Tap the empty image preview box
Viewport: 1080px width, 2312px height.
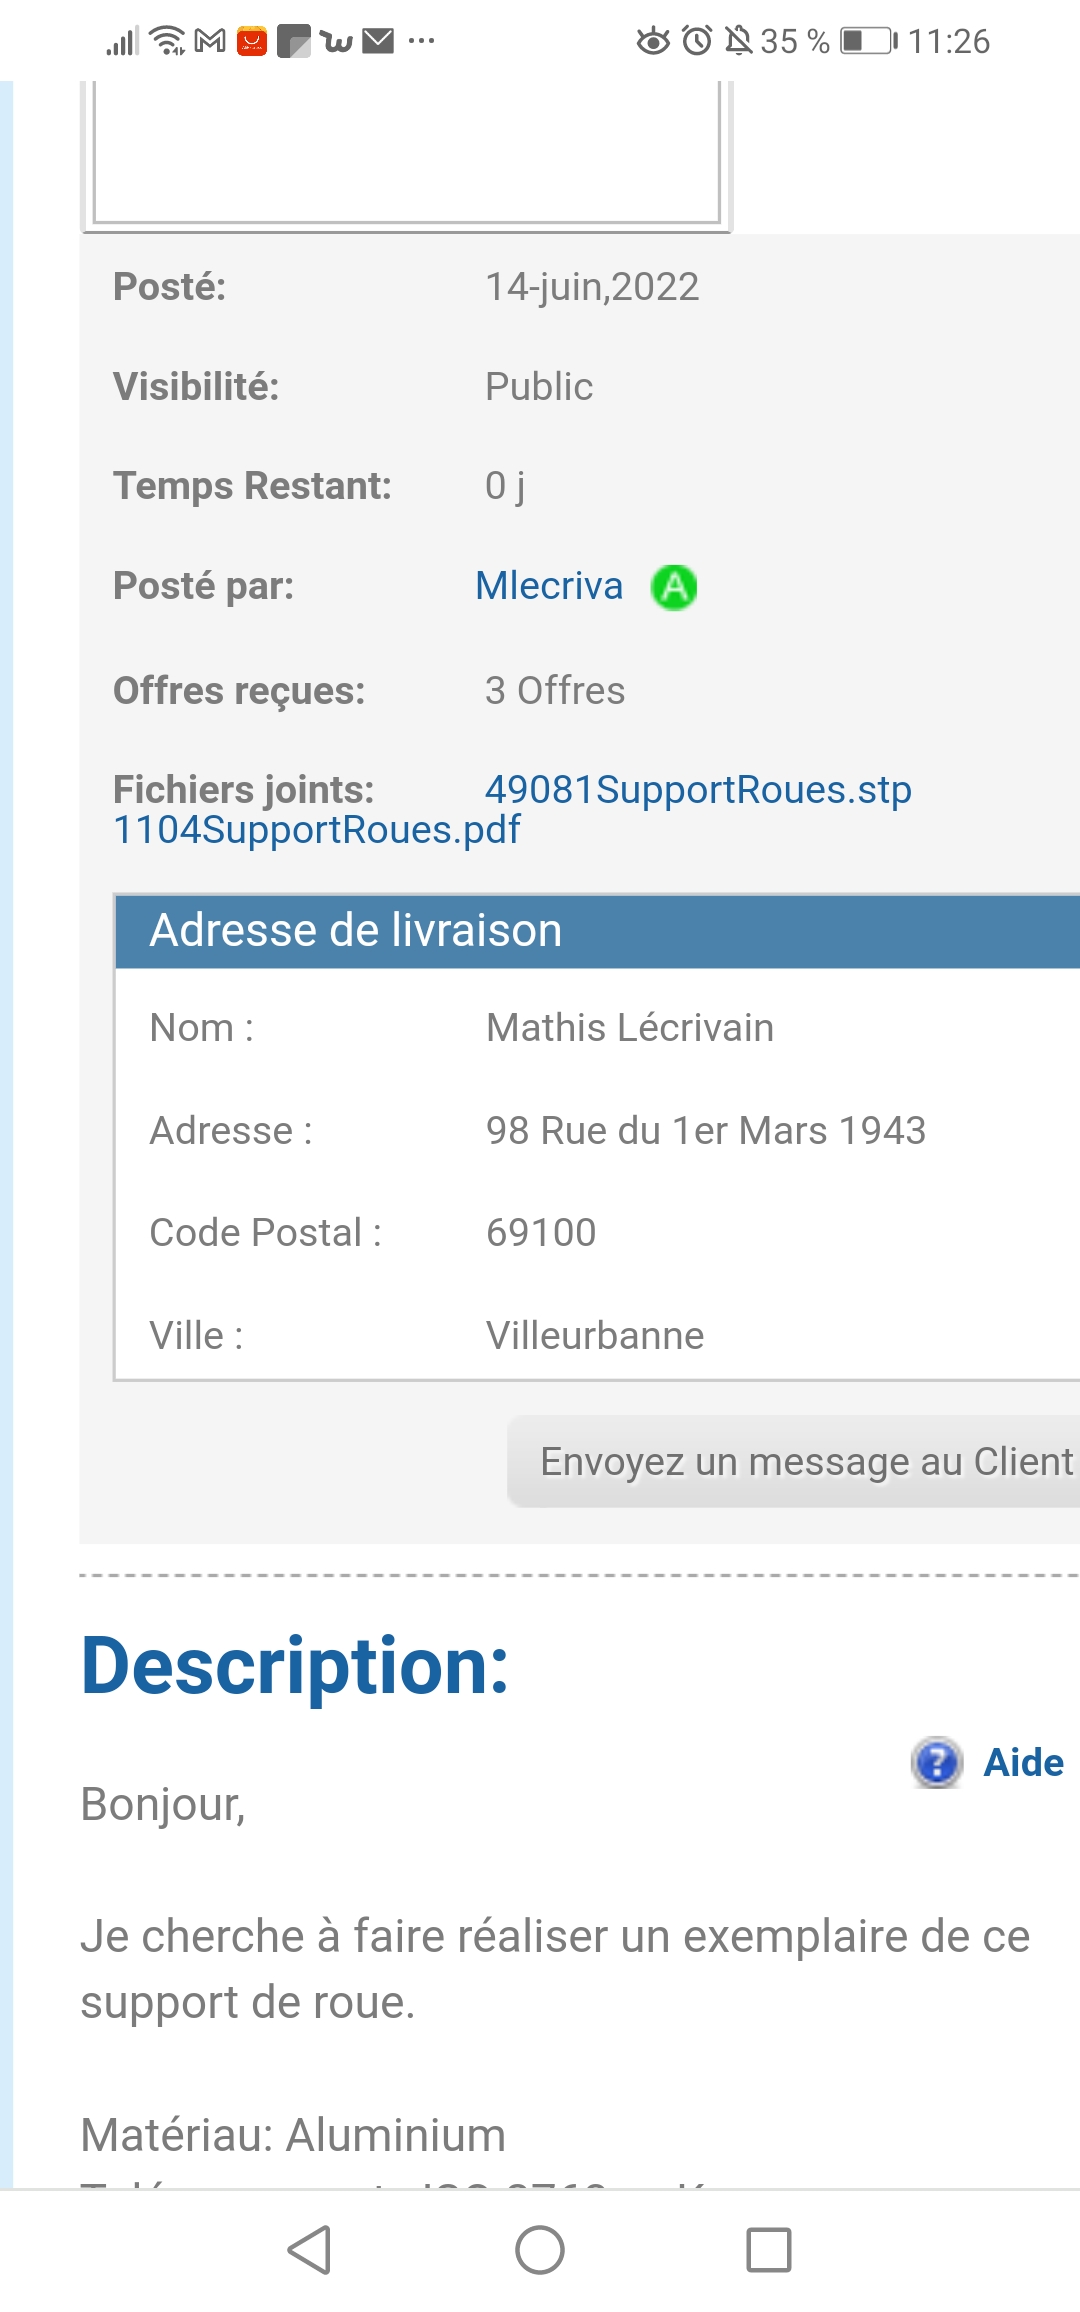(x=406, y=152)
